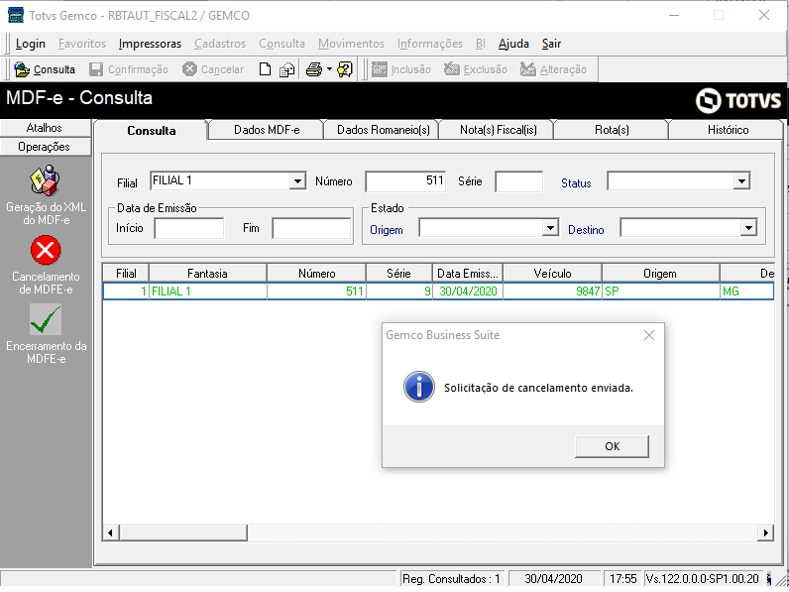Screen dimensions: 789x592
Task: Click OK in the cancellation message dialog
Action: pyautogui.click(x=612, y=447)
